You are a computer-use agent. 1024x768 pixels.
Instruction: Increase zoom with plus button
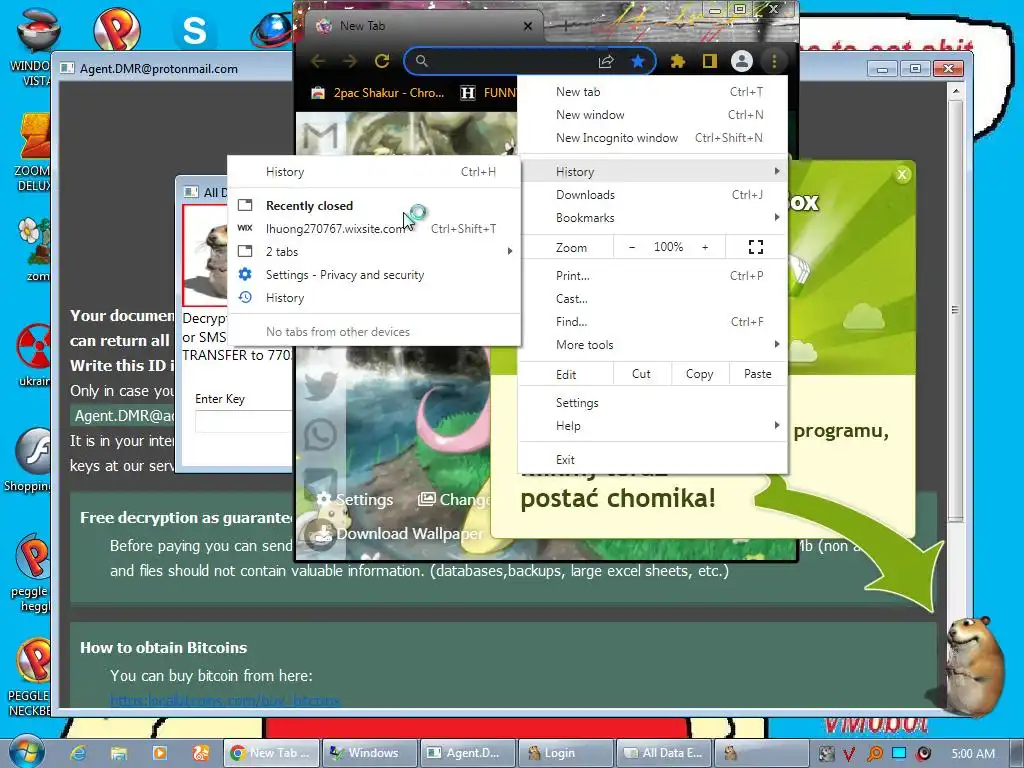705,247
